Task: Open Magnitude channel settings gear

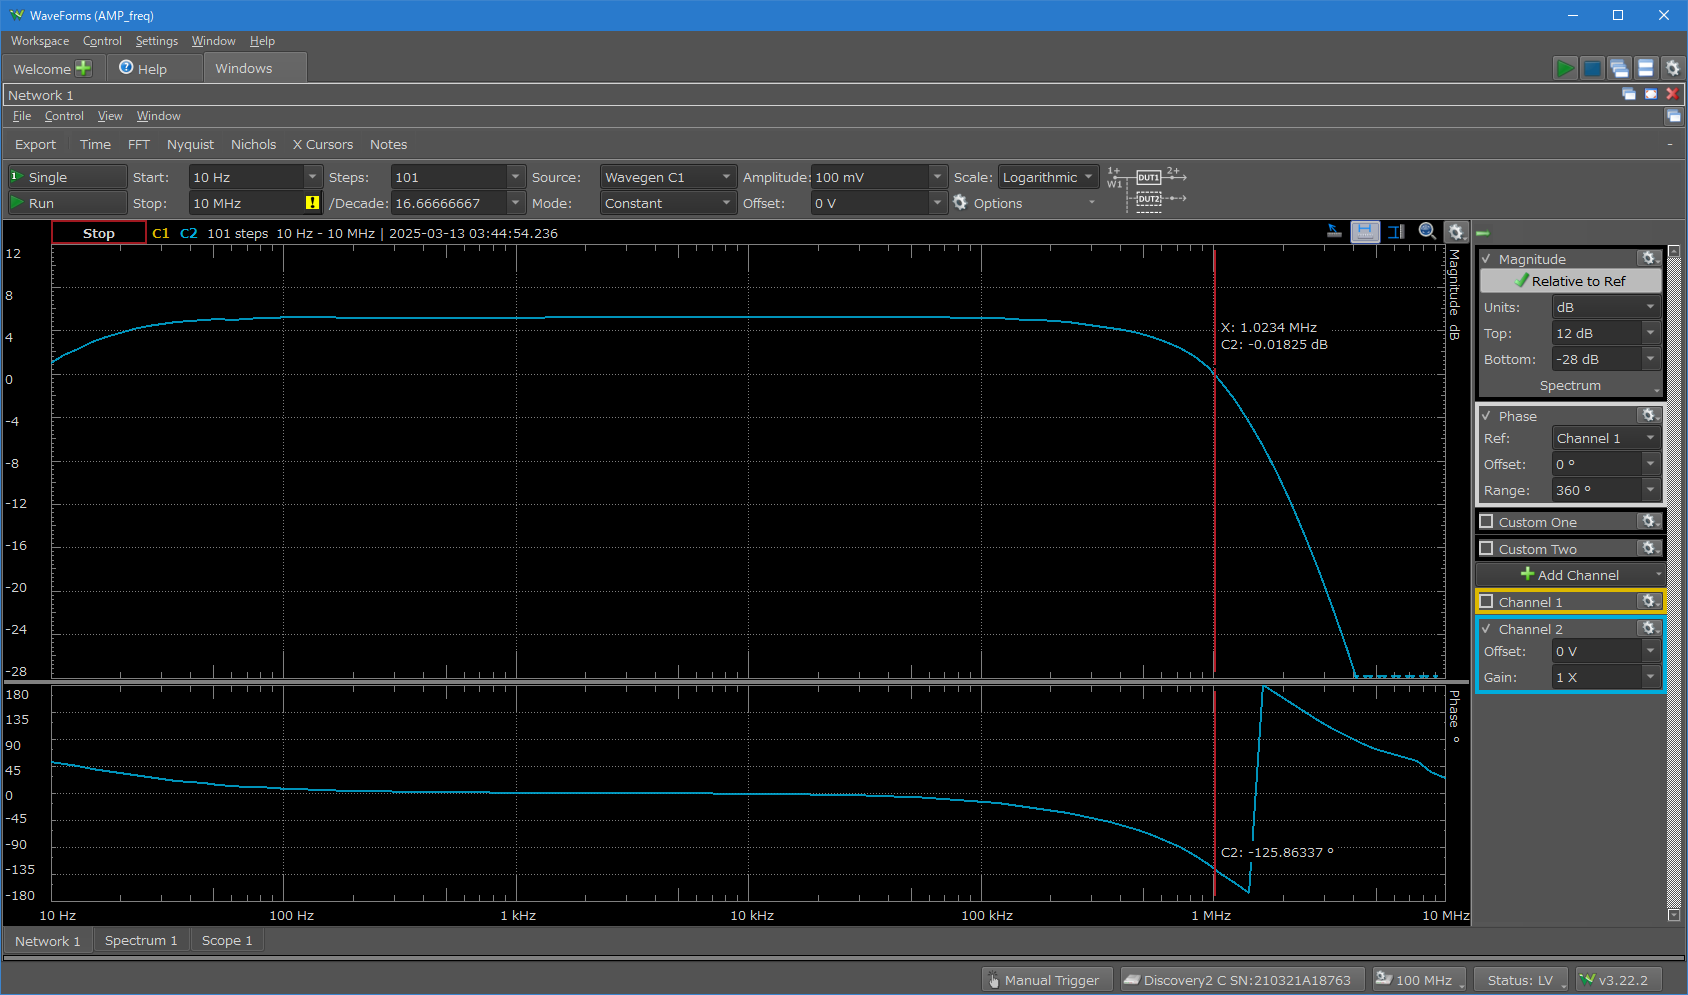Action: pyautogui.click(x=1650, y=258)
